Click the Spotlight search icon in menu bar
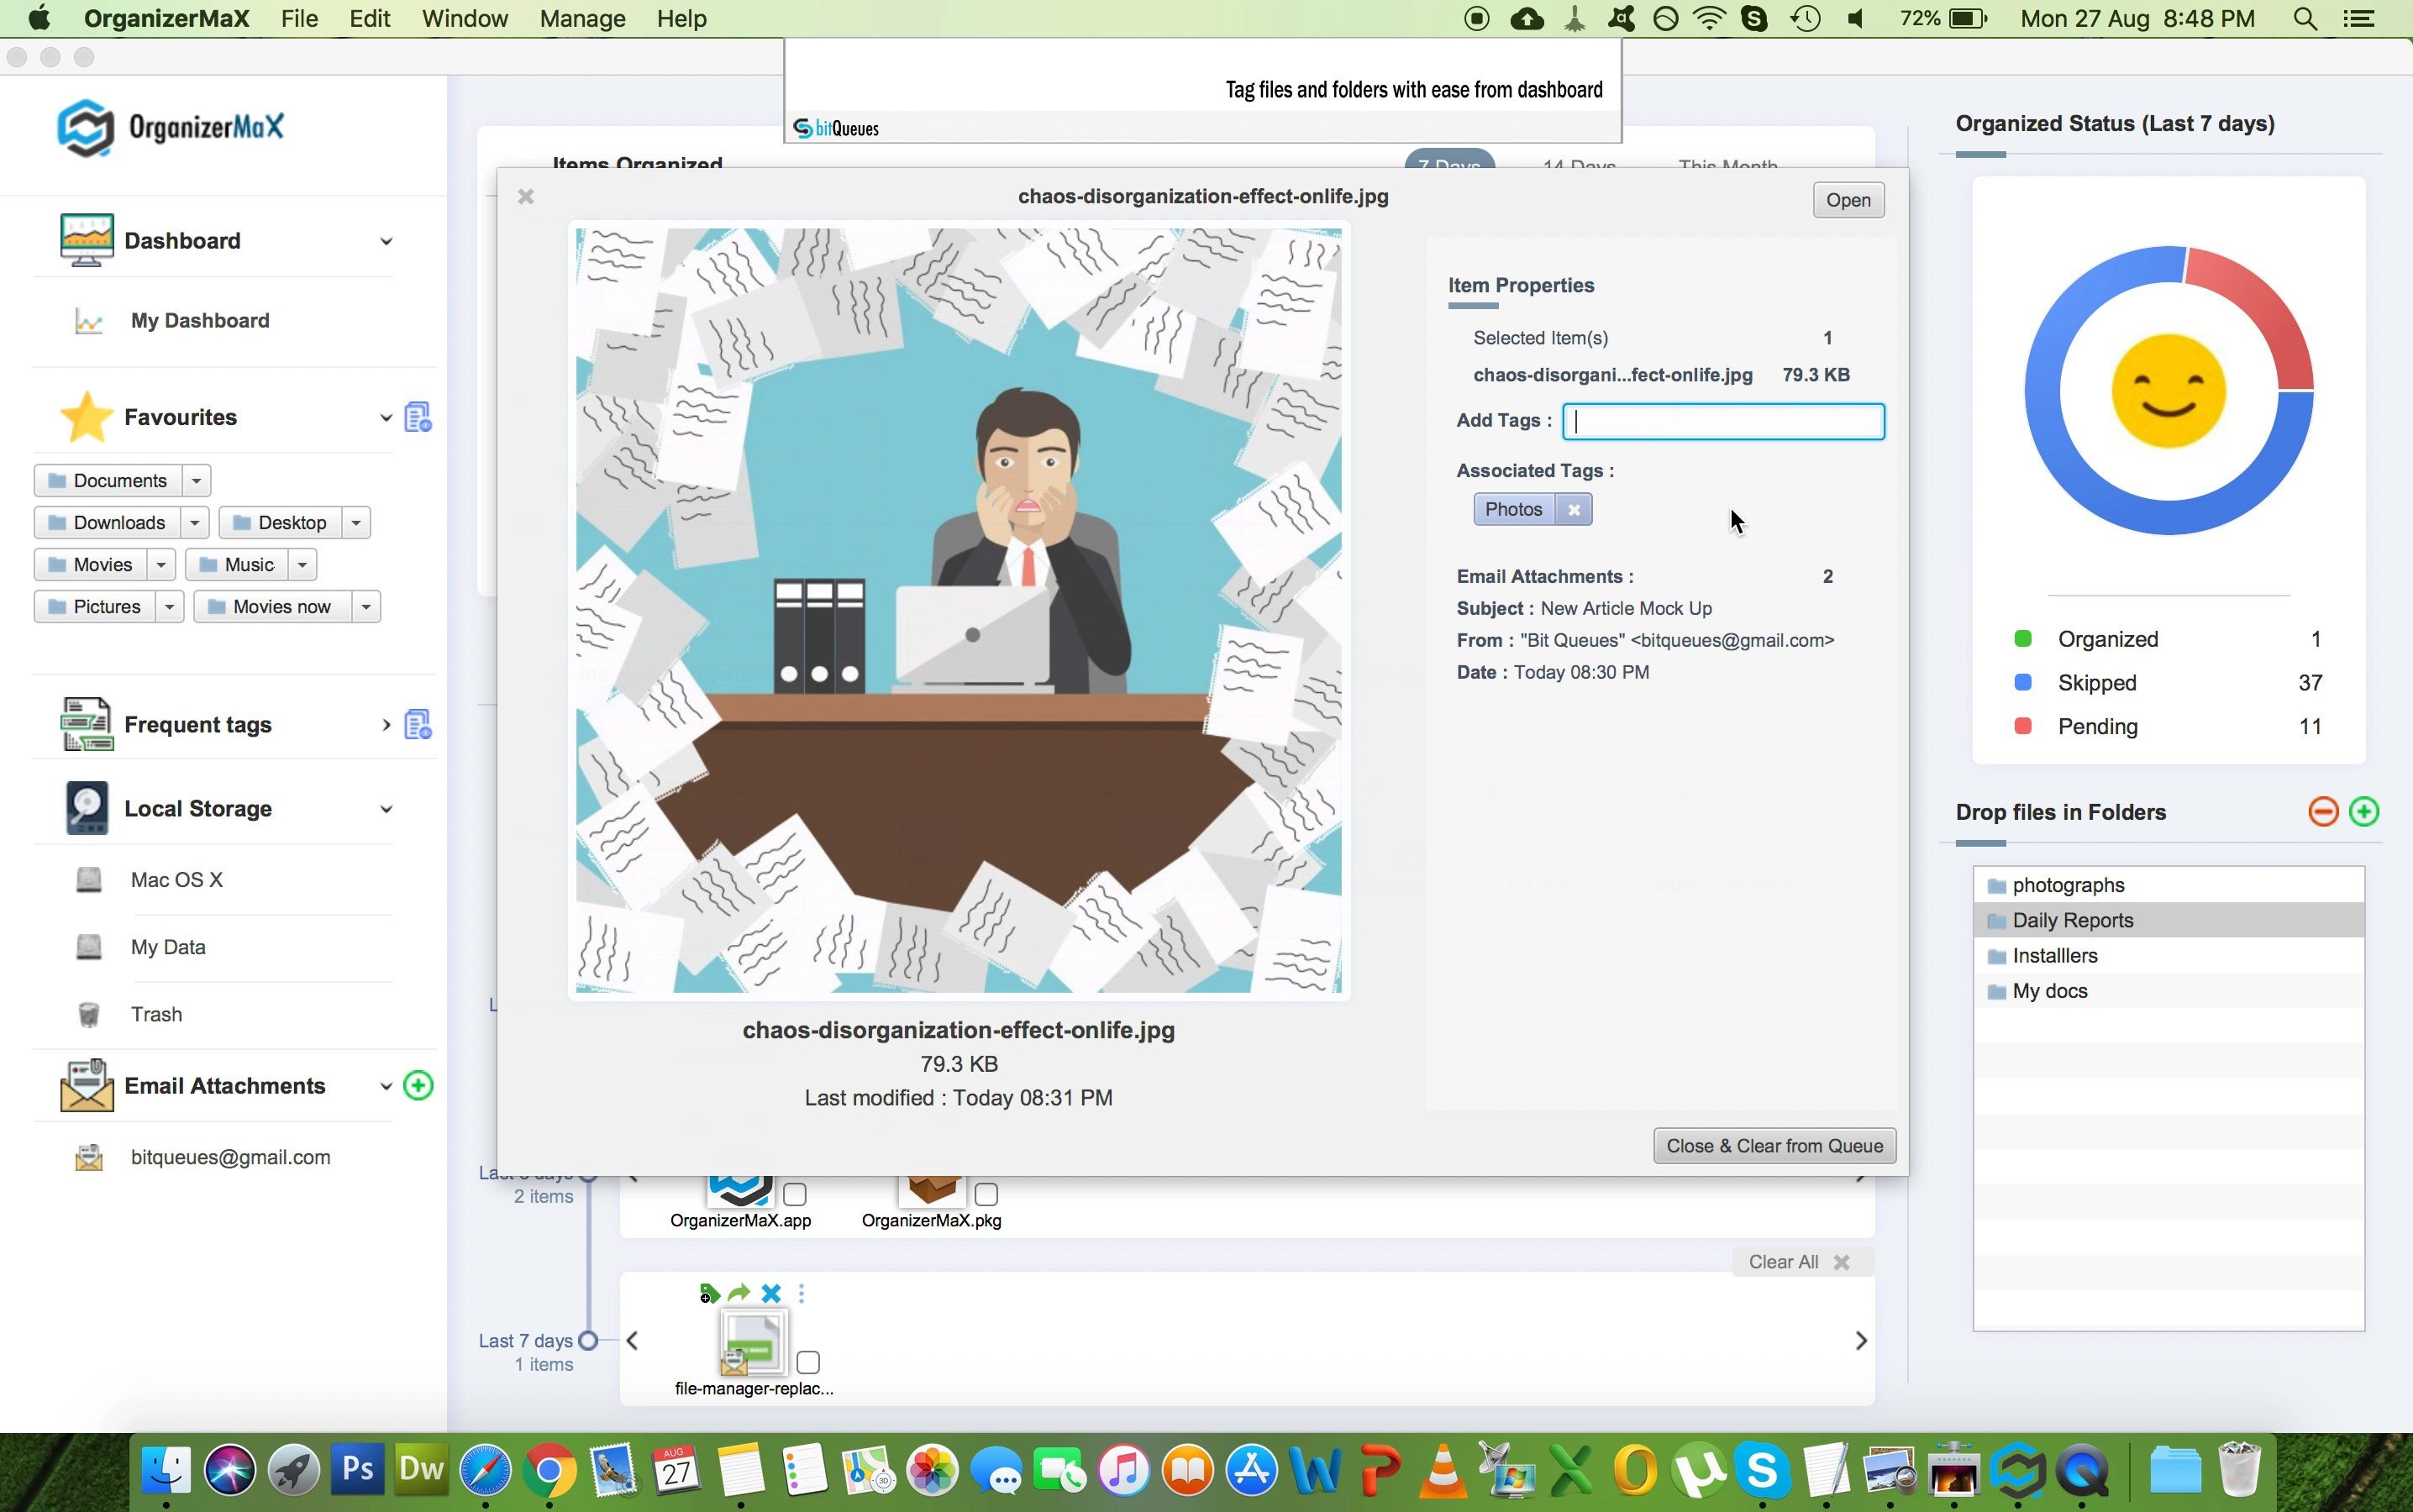2413x1512 pixels. [2305, 19]
